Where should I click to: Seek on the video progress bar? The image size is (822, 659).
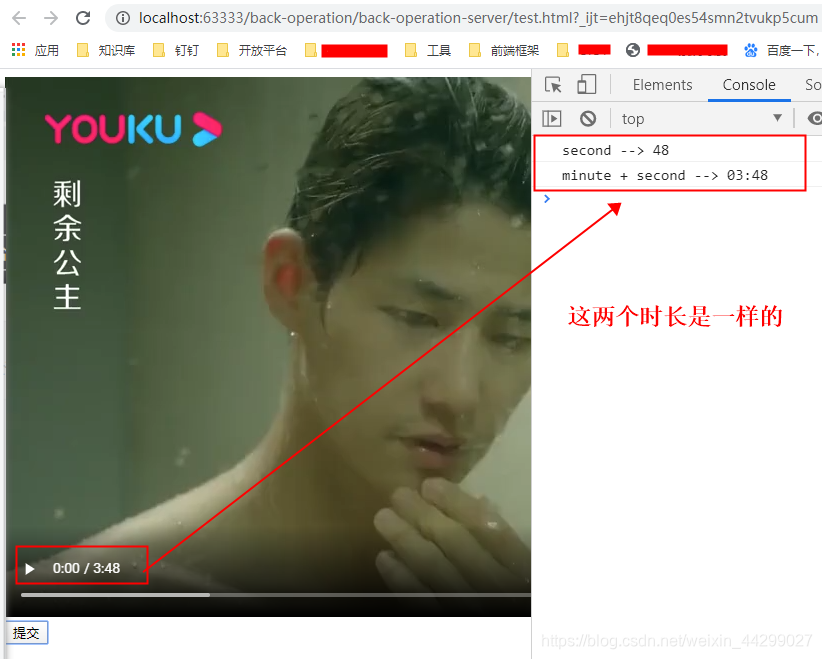(x=276, y=595)
